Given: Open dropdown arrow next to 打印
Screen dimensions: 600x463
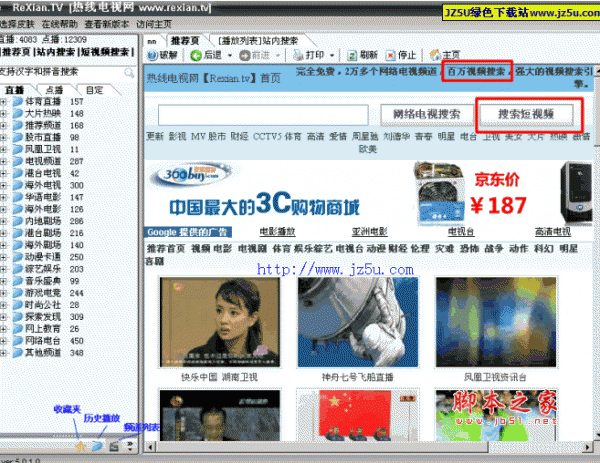Looking at the screenshot, I should point(332,56).
